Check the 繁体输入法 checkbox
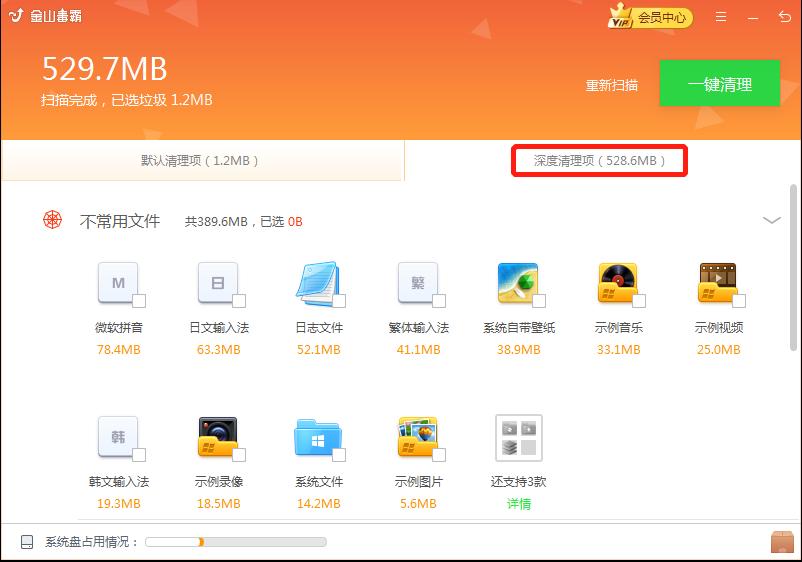The image size is (802, 562). coord(439,301)
